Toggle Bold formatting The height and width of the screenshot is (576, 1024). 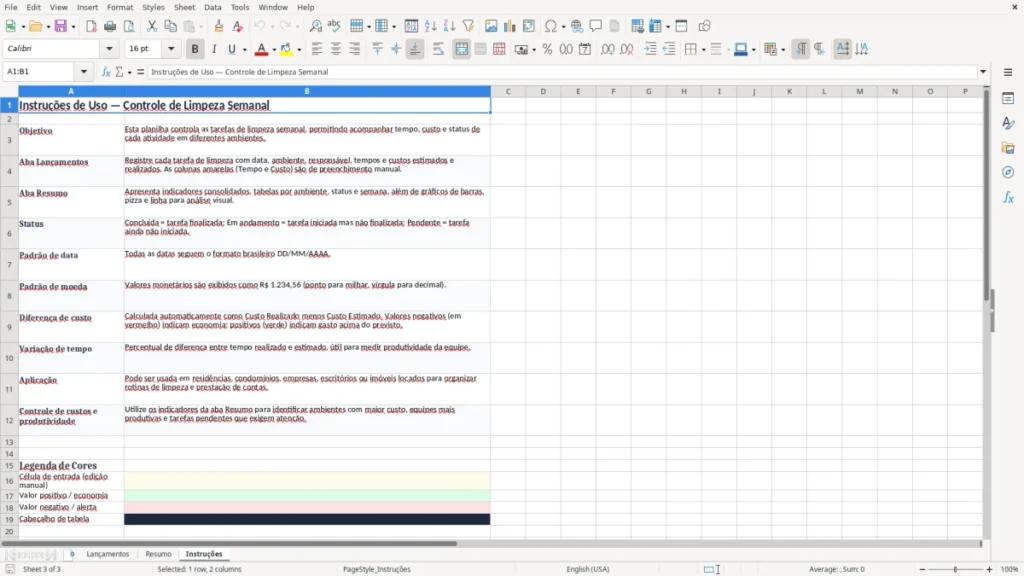[x=195, y=49]
